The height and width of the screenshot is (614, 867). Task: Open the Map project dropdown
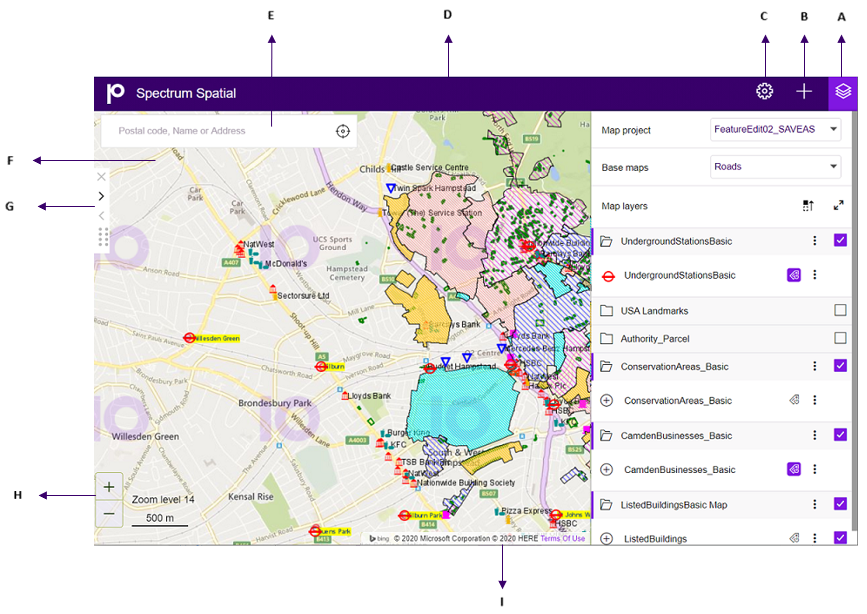pyautogui.click(x=775, y=129)
